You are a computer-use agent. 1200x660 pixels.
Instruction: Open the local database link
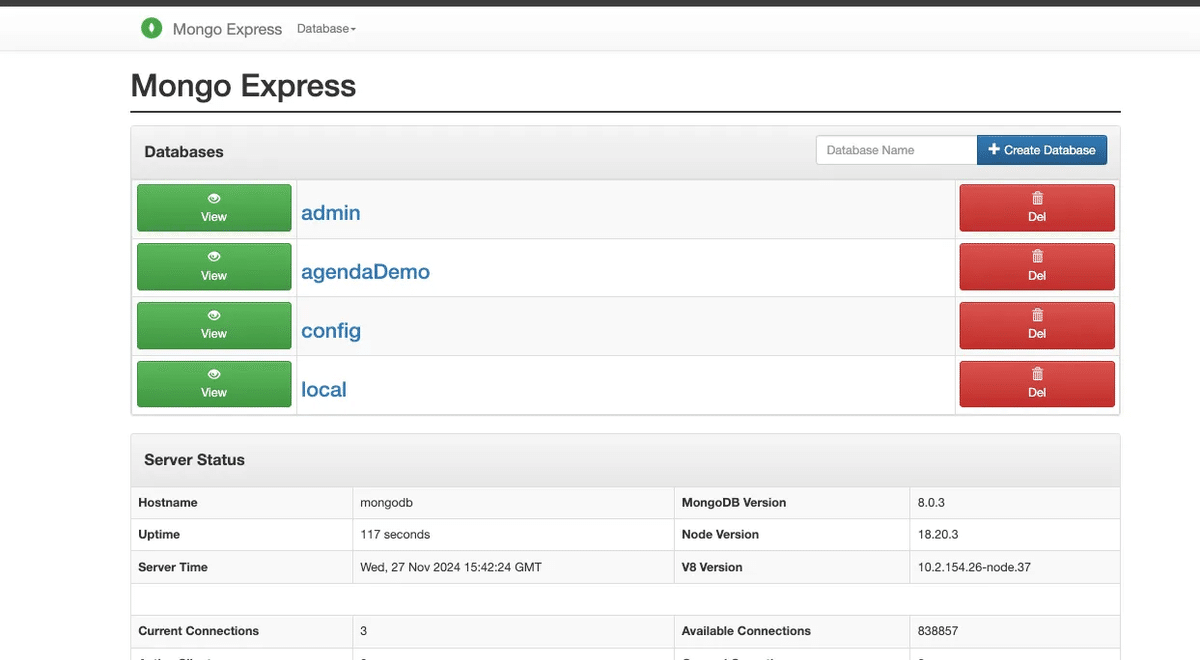click(x=323, y=389)
